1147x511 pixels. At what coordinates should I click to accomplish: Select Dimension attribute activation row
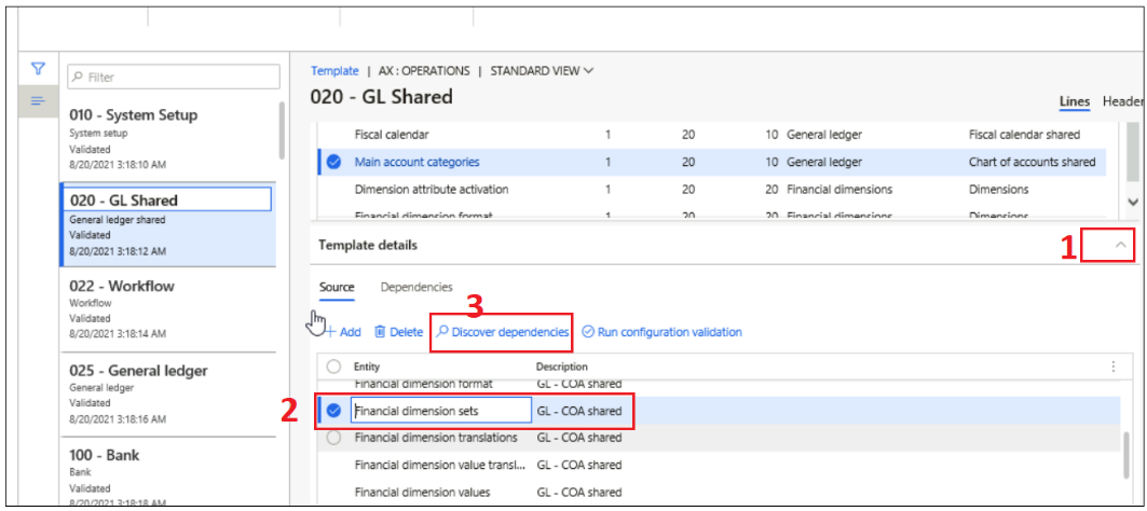tap(712, 189)
